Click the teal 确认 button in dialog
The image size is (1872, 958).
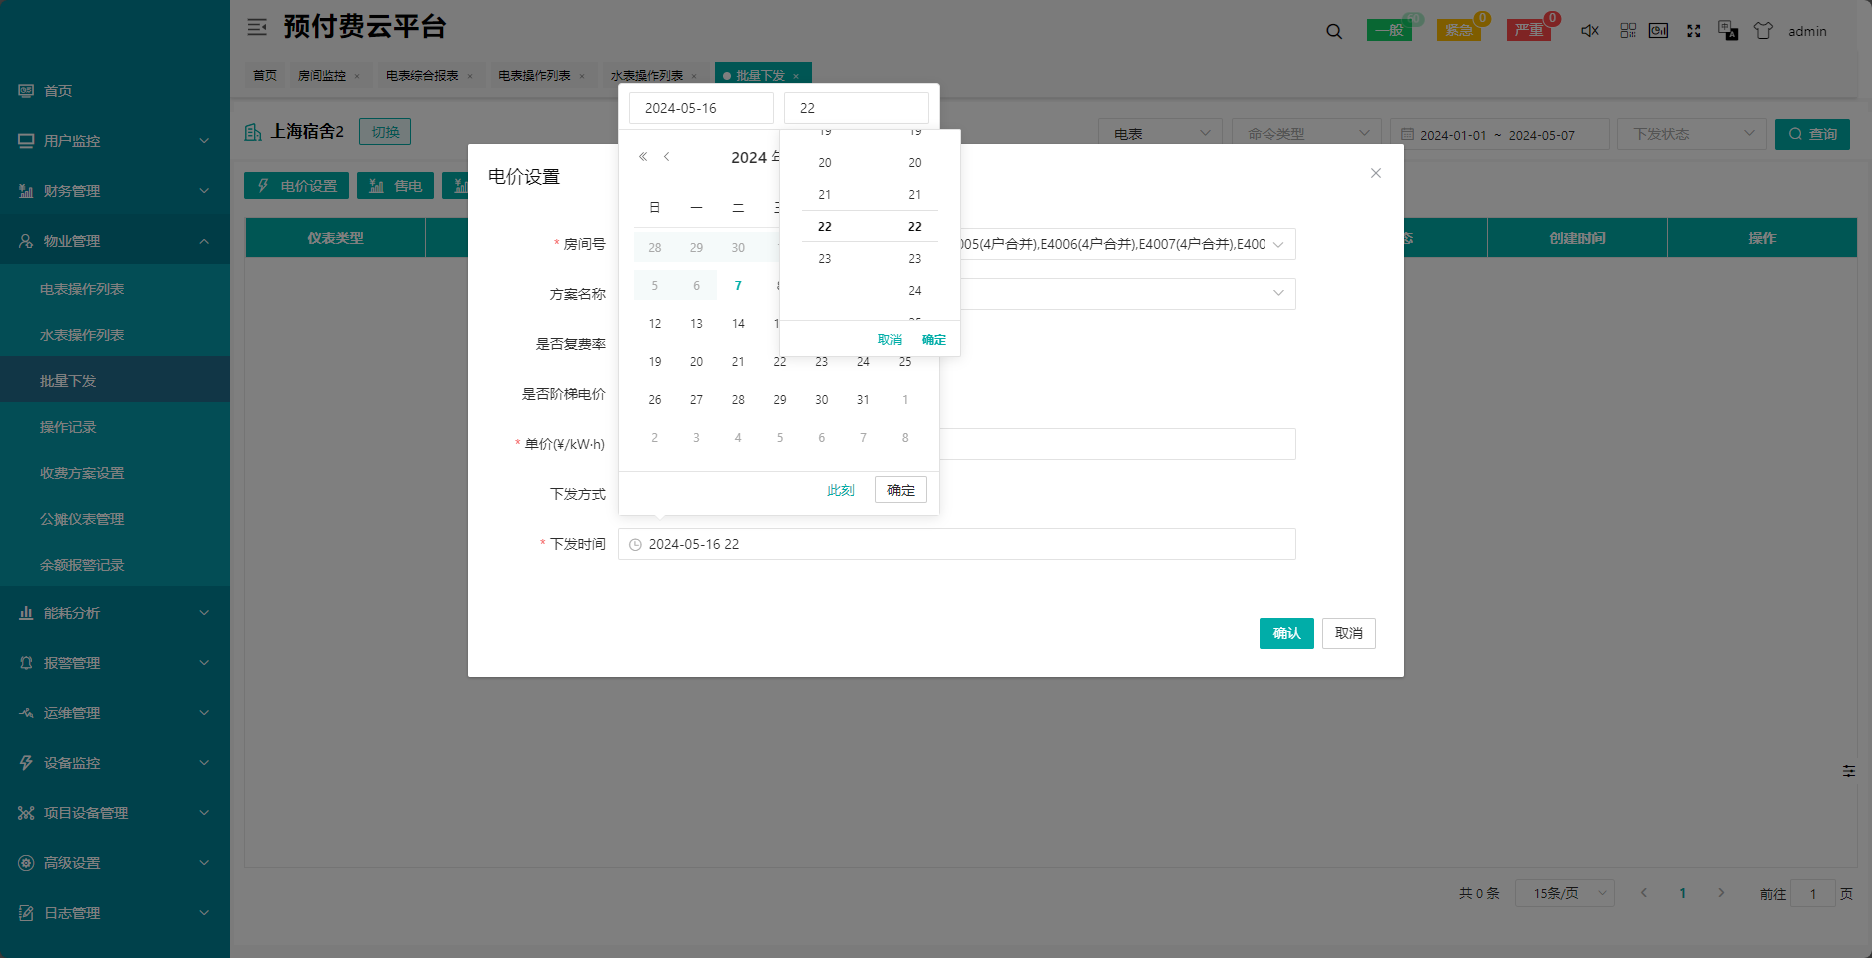click(1286, 633)
